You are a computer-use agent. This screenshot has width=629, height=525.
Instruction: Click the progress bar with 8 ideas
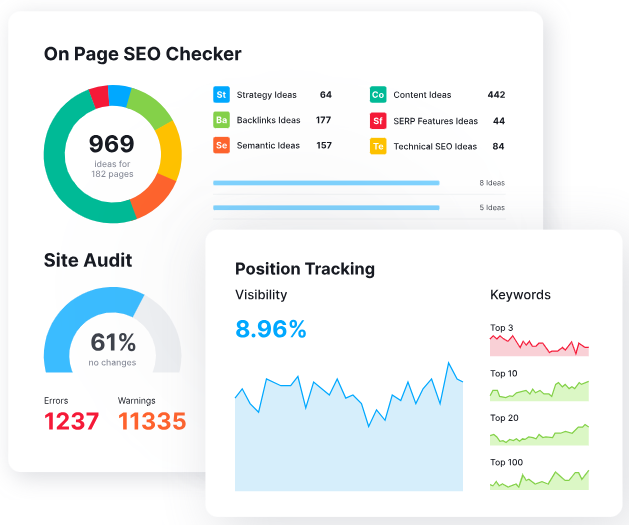tap(326, 183)
